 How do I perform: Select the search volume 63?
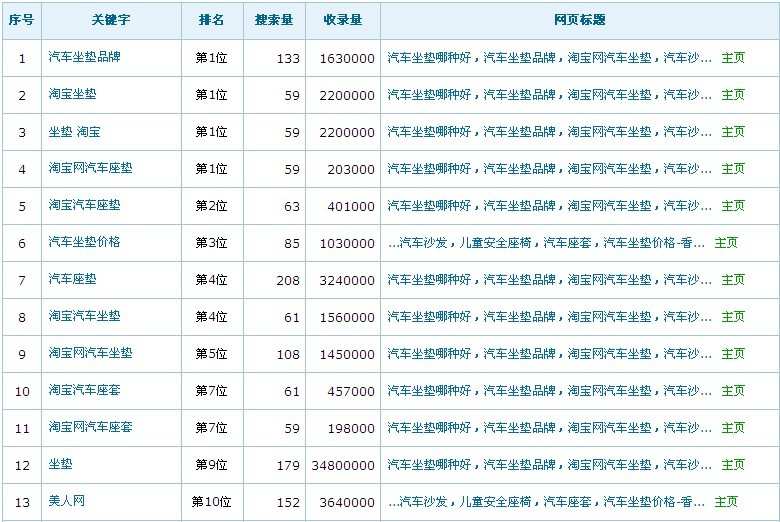click(292, 207)
